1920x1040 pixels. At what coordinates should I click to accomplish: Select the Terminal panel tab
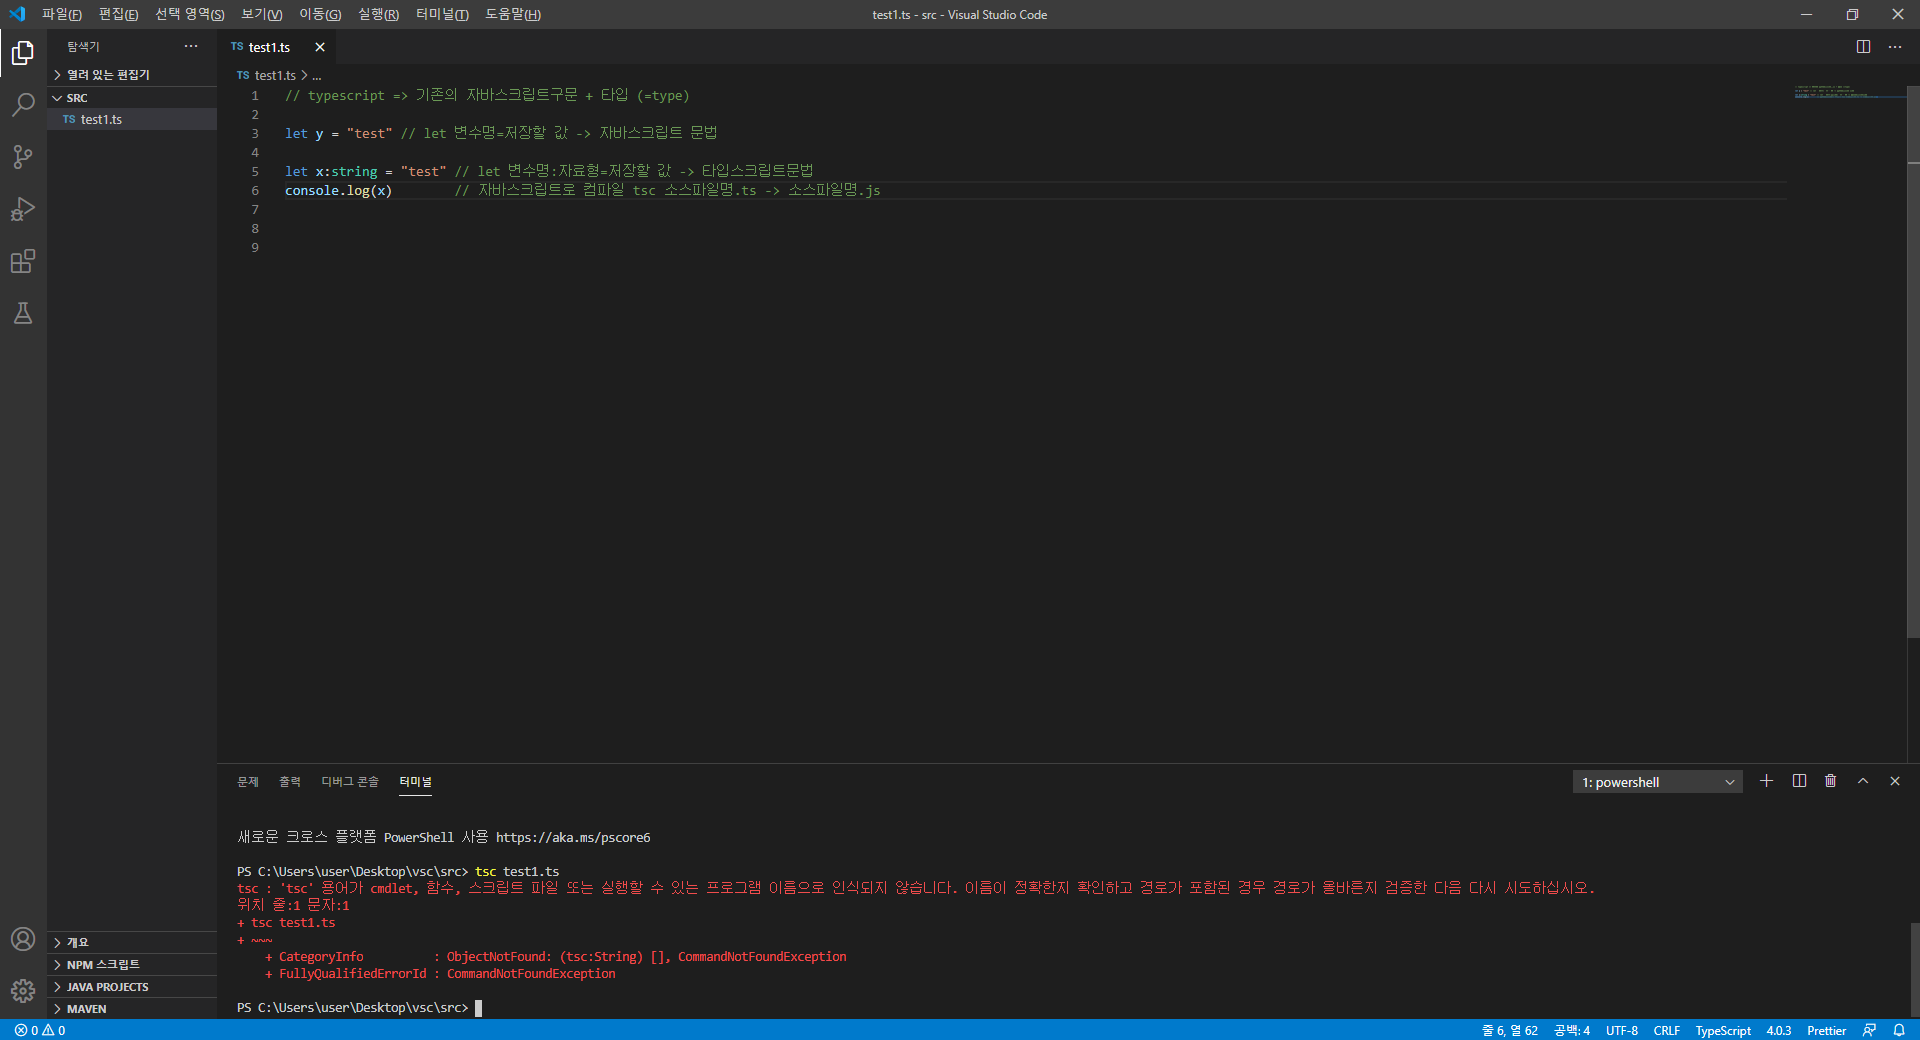pyautogui.click(x=415, y=782)
